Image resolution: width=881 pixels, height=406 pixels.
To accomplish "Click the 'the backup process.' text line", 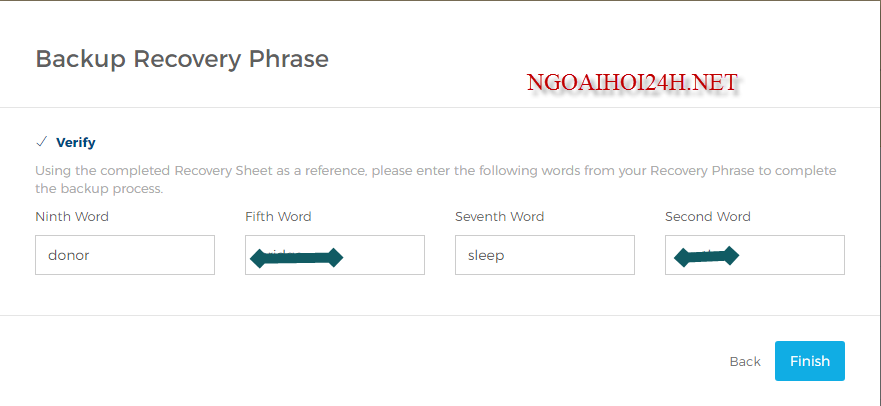I will click(x=99, y=188).
